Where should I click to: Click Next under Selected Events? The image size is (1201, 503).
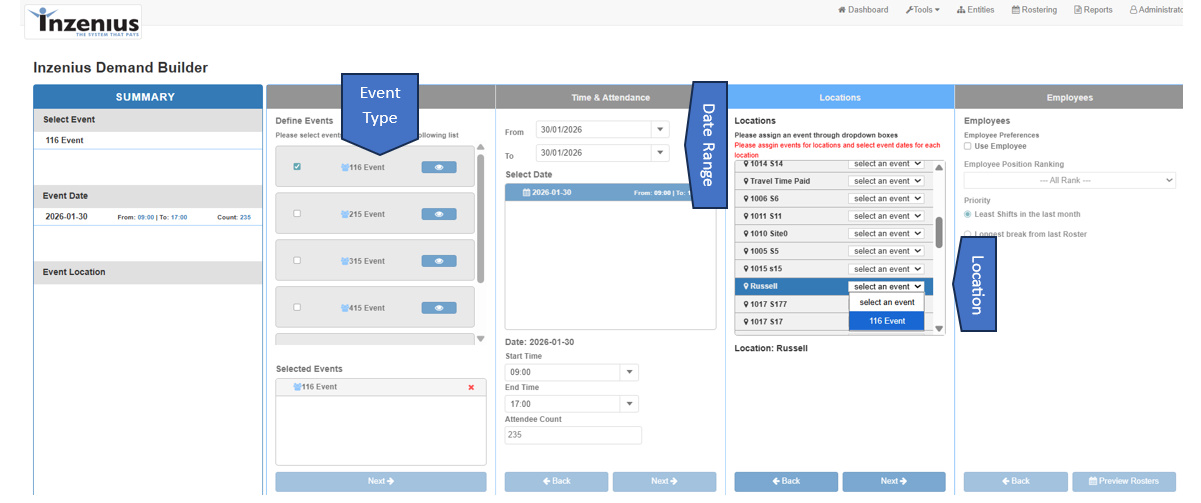coord(381,481)
